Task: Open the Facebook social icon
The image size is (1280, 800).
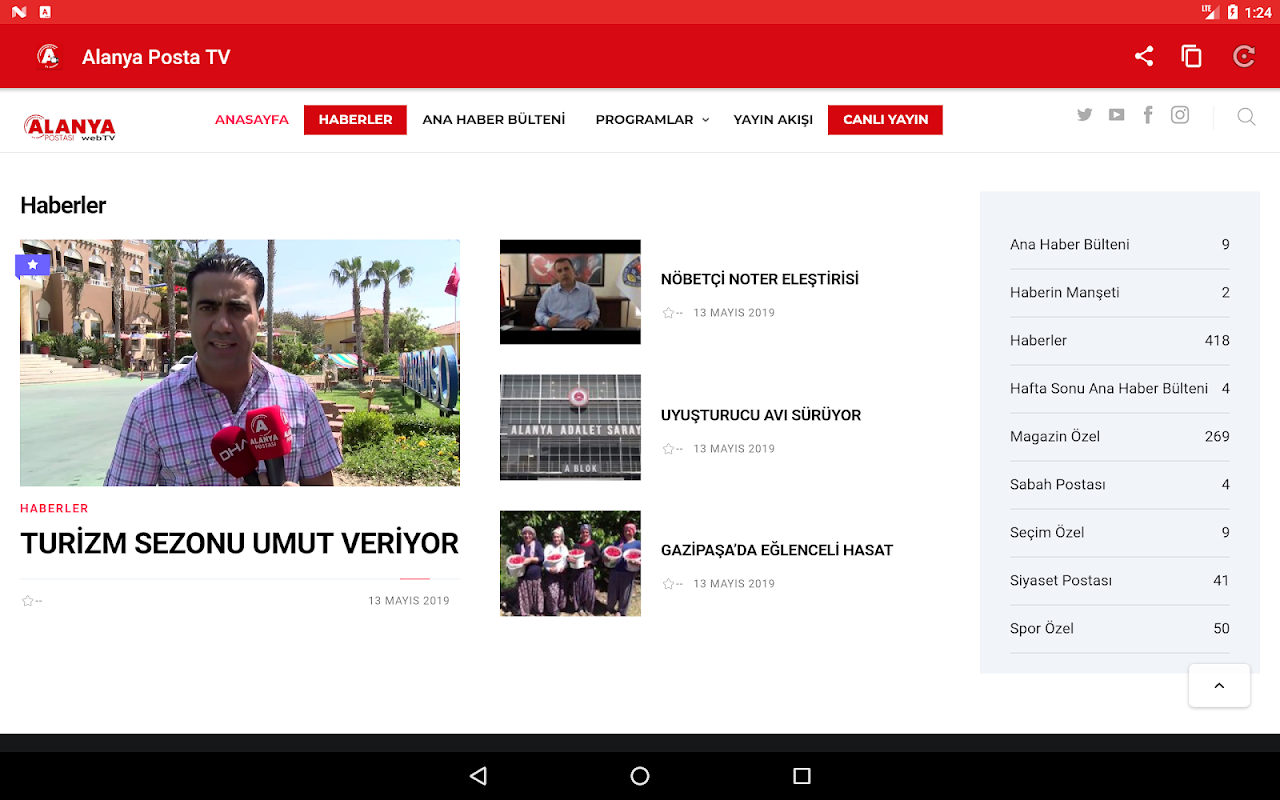Action: pos(1148,115)
